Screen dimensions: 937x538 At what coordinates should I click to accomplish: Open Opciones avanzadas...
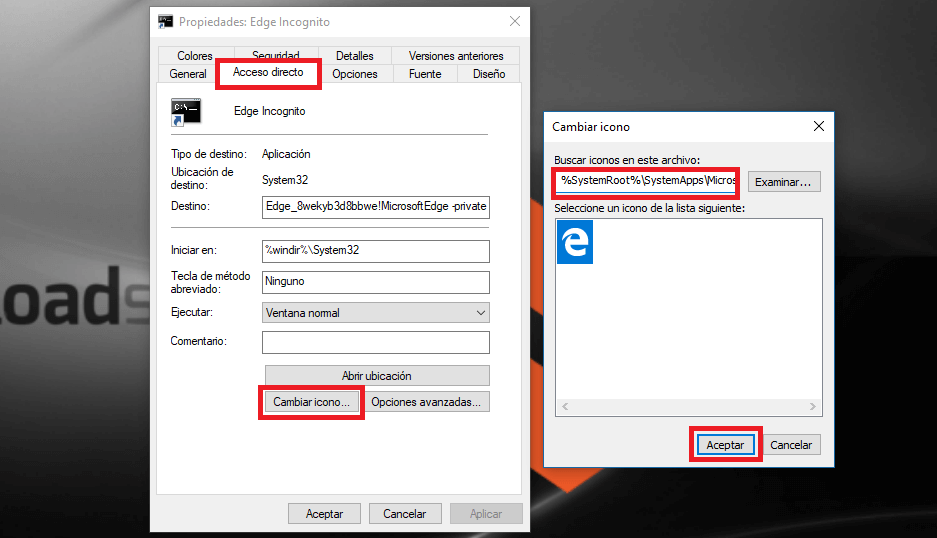coord(426,402)
